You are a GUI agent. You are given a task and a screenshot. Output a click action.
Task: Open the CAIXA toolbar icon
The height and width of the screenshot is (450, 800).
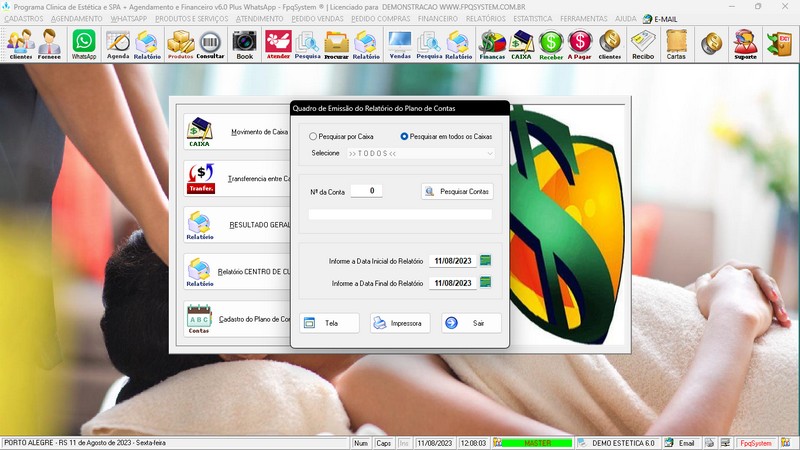[x=521, y=44]
